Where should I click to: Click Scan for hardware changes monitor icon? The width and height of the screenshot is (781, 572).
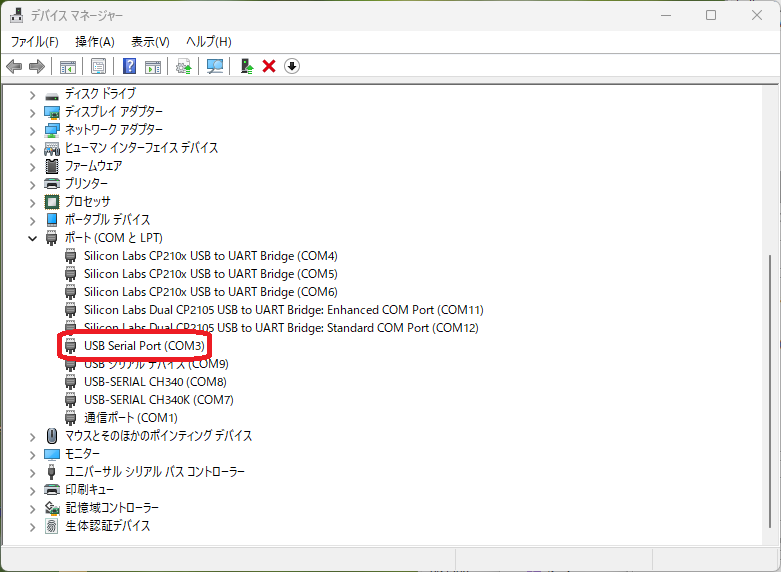click(215, 66)
